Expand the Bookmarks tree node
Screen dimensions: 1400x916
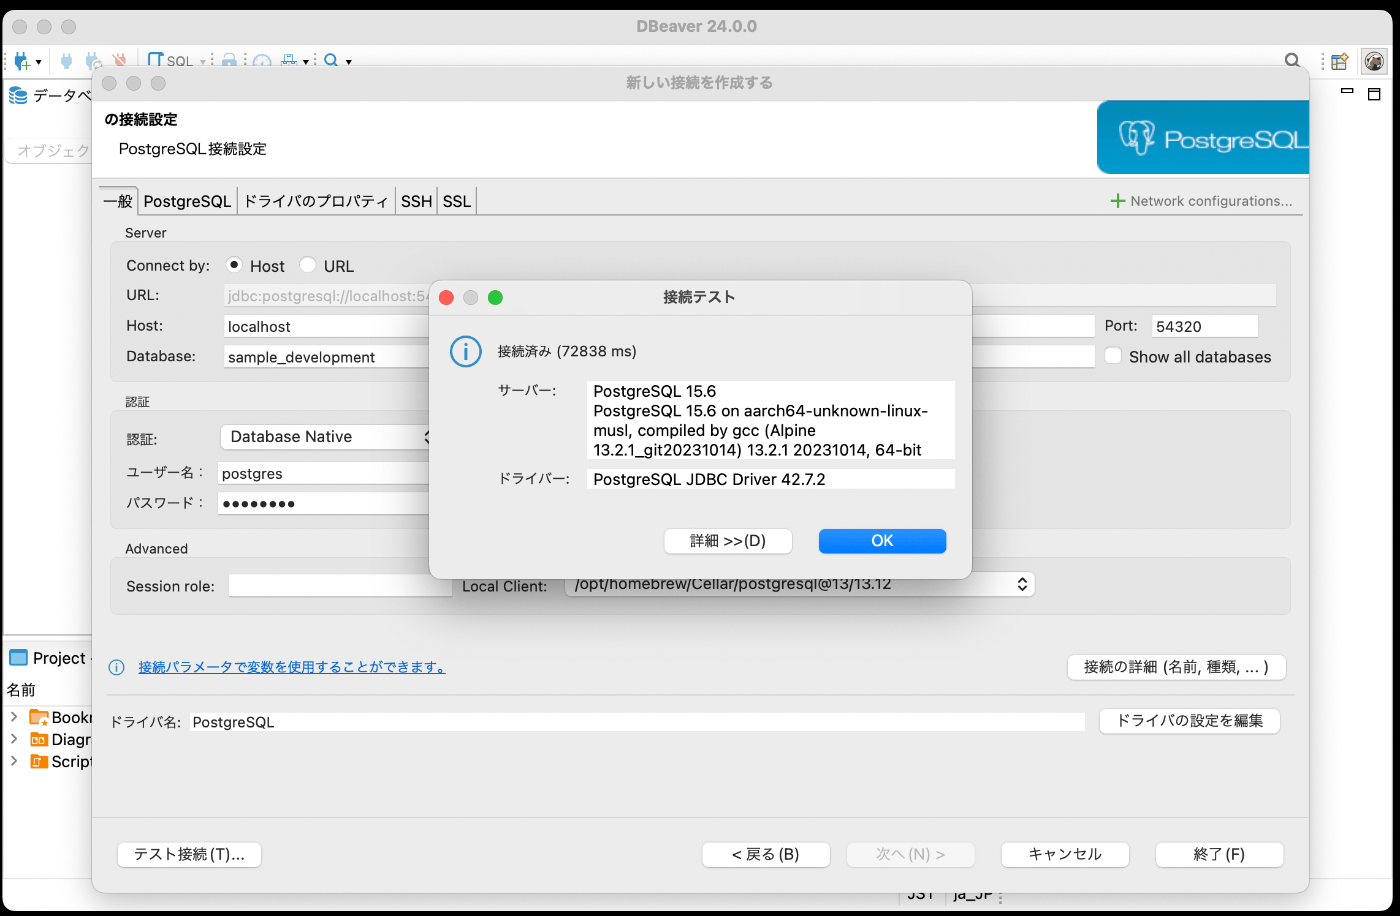pos(14,717)
